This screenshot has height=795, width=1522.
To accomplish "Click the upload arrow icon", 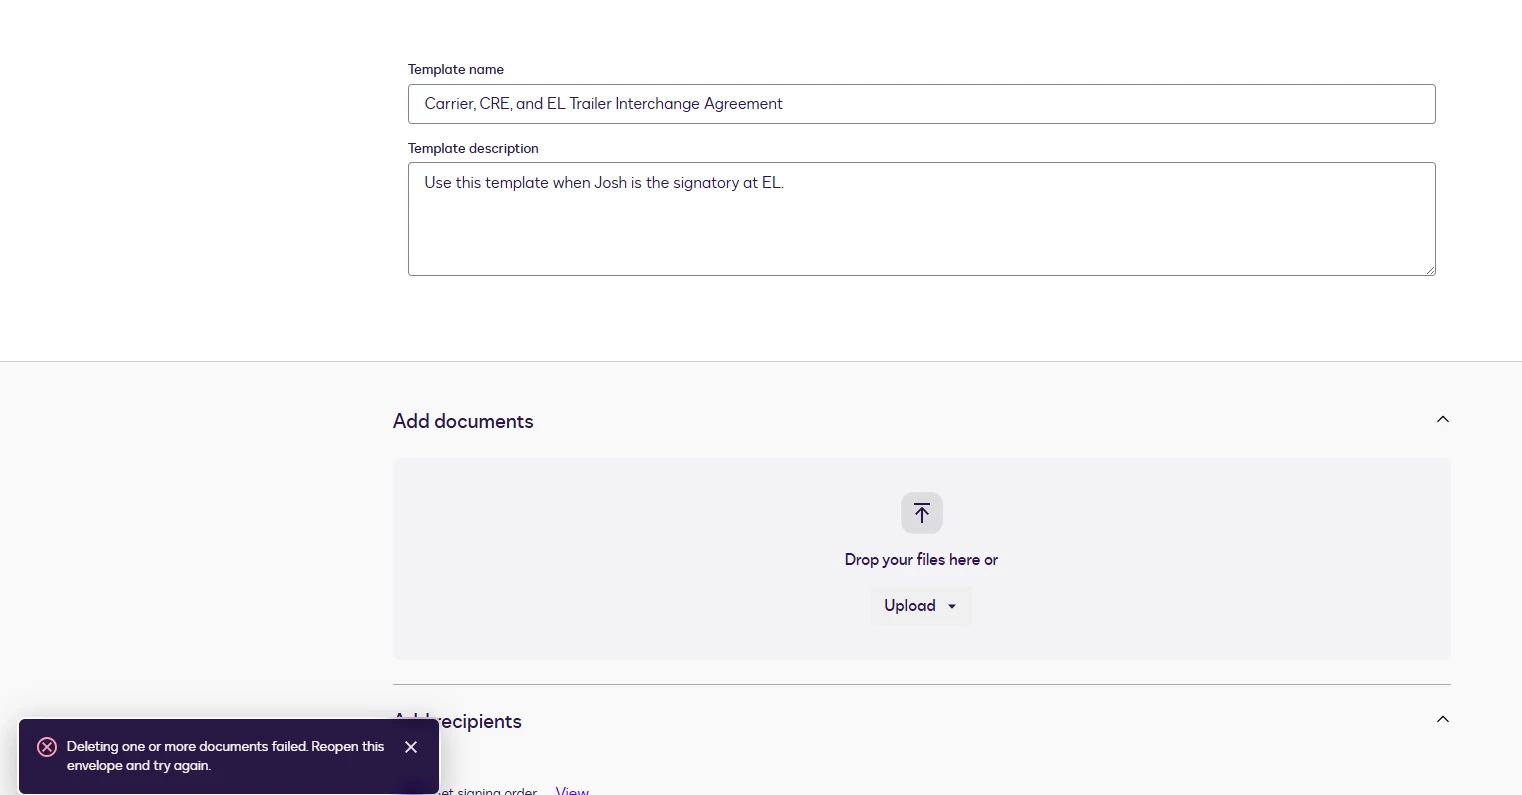I will click(x=922, y=513).
